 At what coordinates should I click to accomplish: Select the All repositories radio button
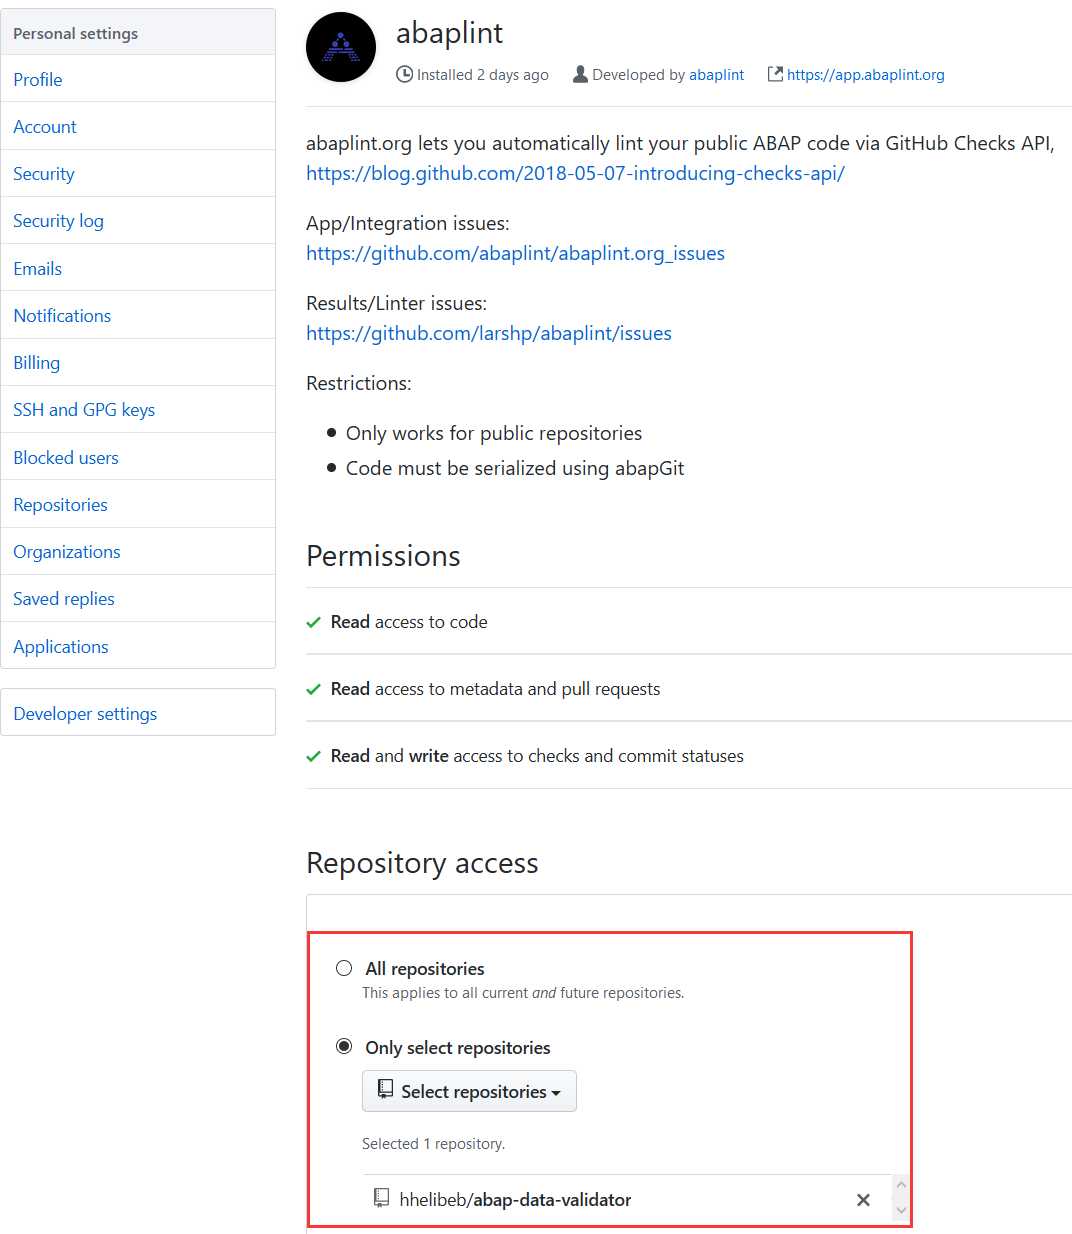[344, 968]
